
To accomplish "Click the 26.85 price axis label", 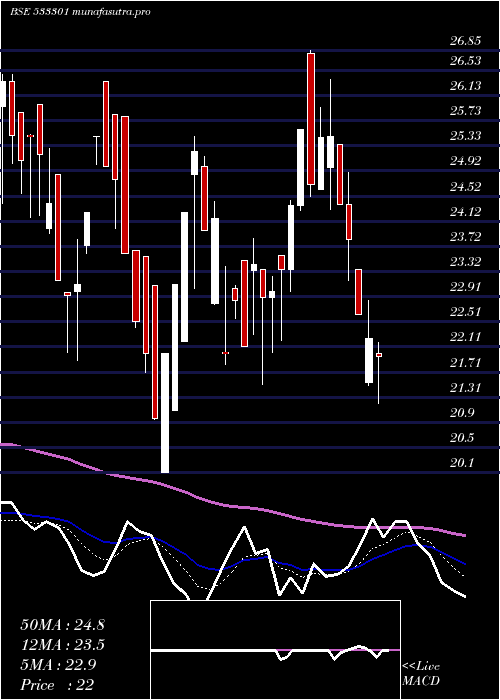I will coord(466,42).
